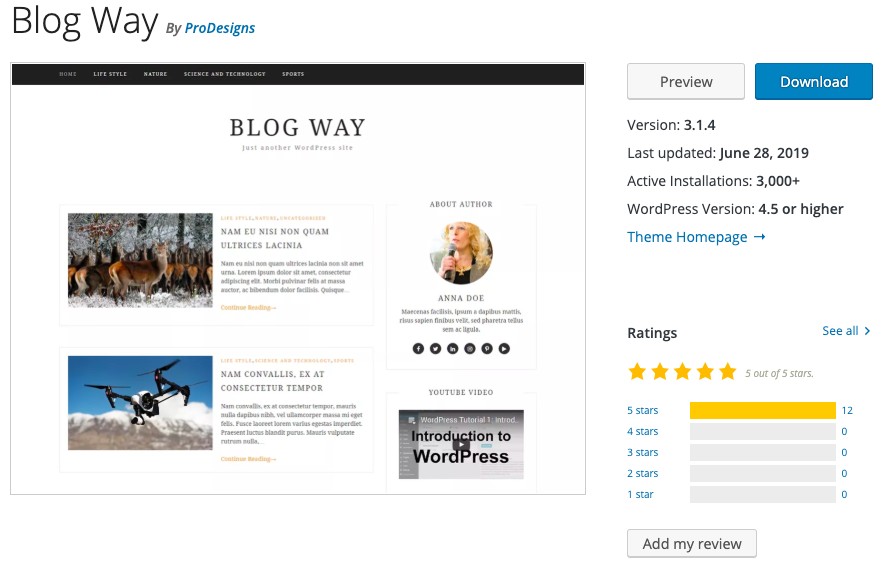The image size is (886, 564).
Task: Select SCIENCE AND TECHNOLOGY in preview menu
Action: point(224,74)
